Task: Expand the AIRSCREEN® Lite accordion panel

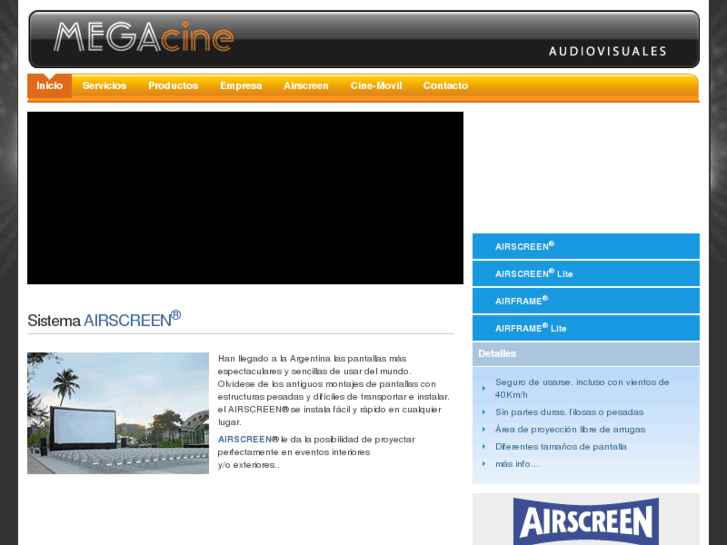Action: click(x=586, y=274)
